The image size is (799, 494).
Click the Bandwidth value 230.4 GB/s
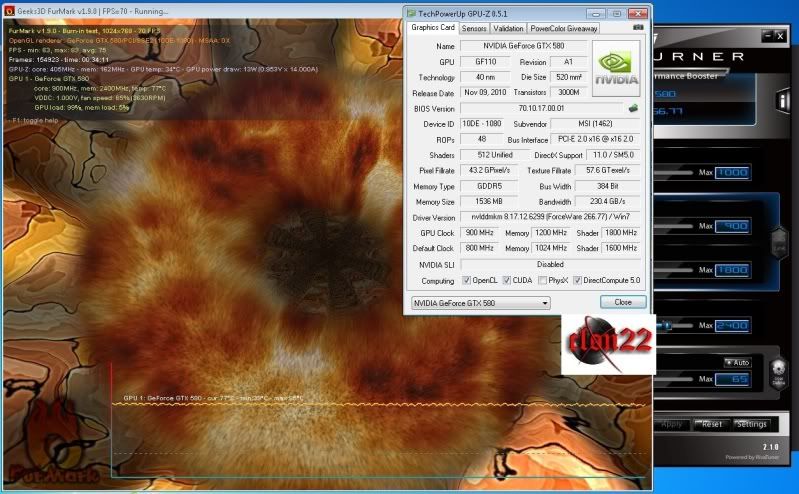click(x=607, y=201)
